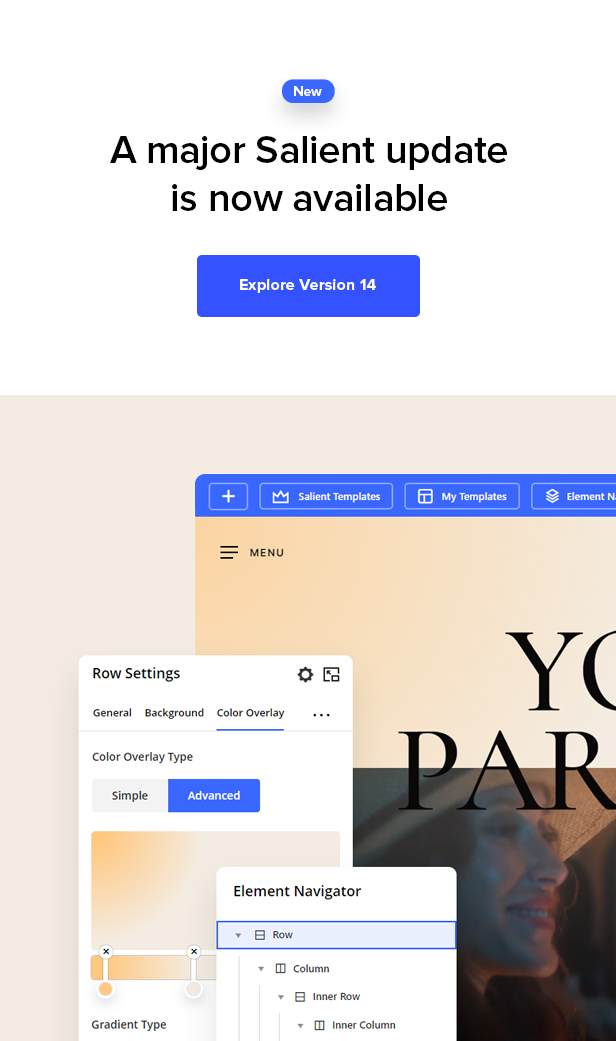Image resolution: width=616 pixels, height=1041 pixels.
Task: Select the Simple overlay type
Action: pyautogui.click(x=130, y=795)
